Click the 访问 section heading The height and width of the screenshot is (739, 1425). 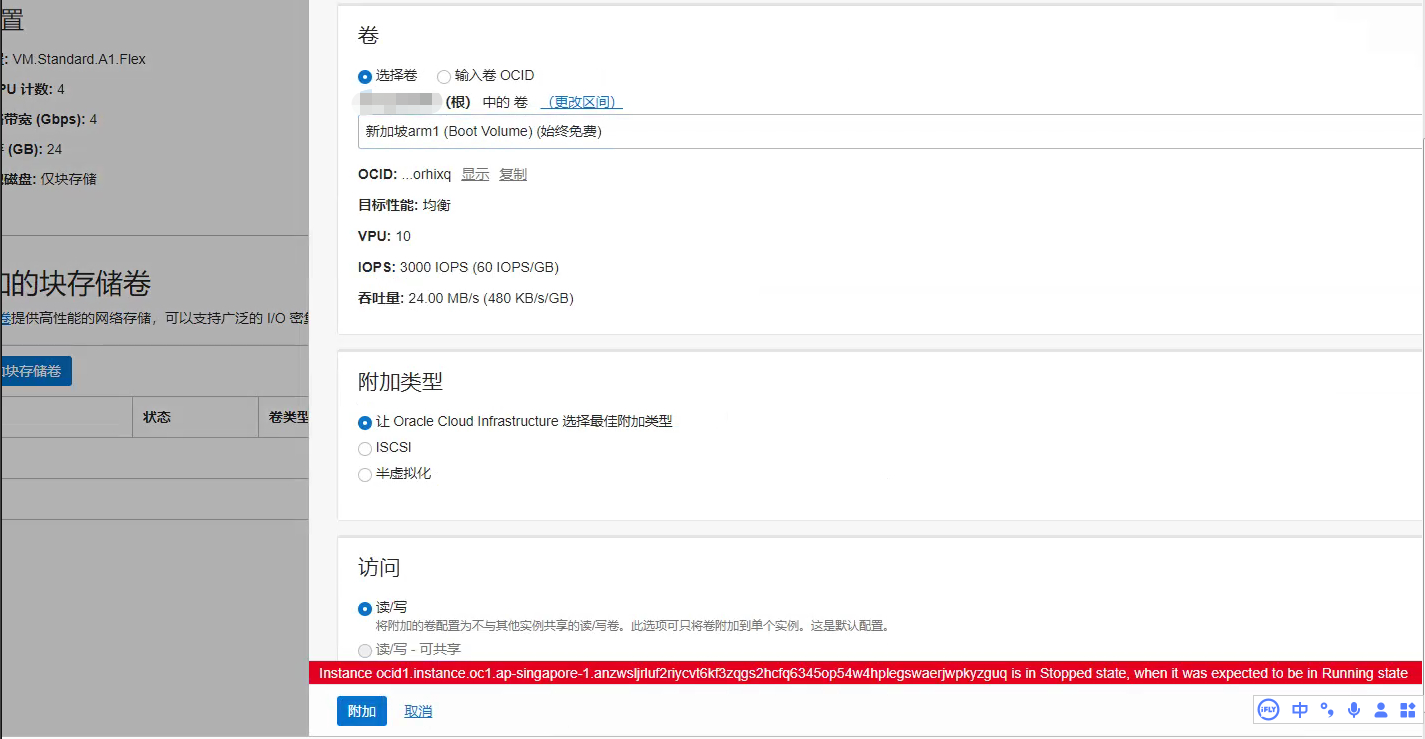click(379, 567)
